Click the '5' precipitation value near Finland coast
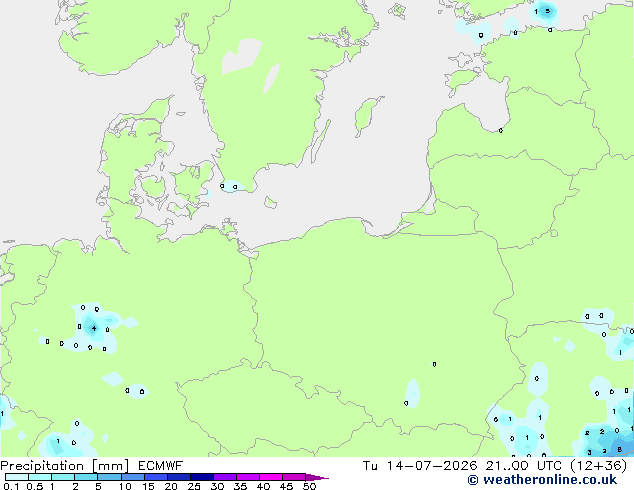 point(548,11)
